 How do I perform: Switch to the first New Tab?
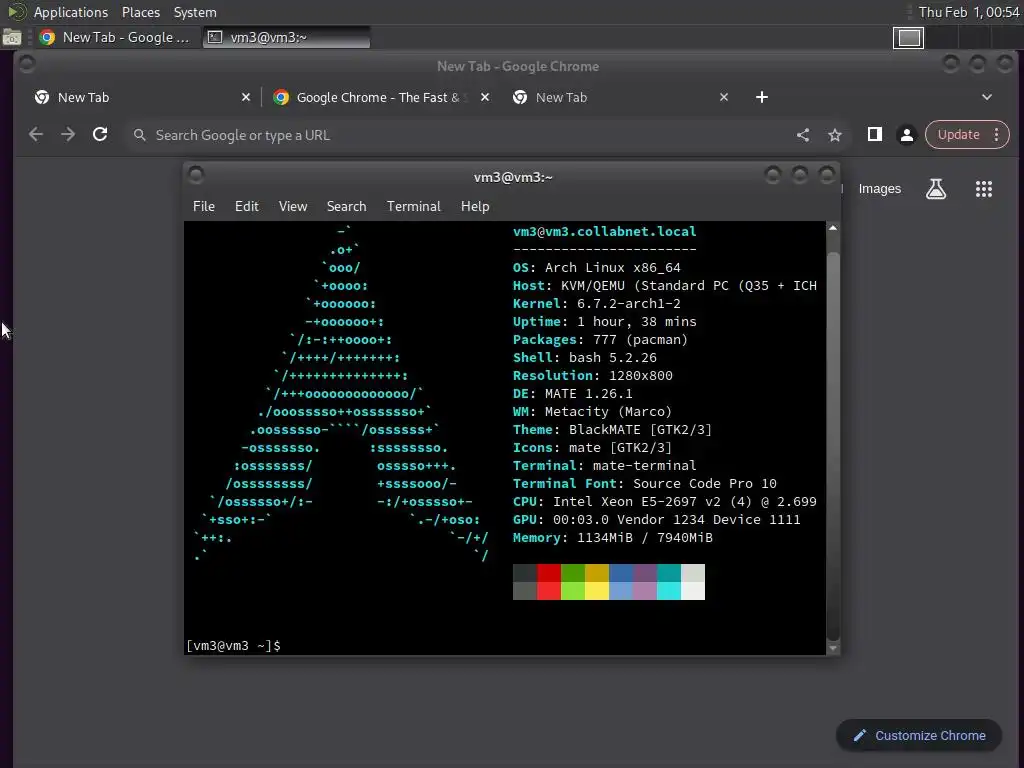[x=141, y=97]
